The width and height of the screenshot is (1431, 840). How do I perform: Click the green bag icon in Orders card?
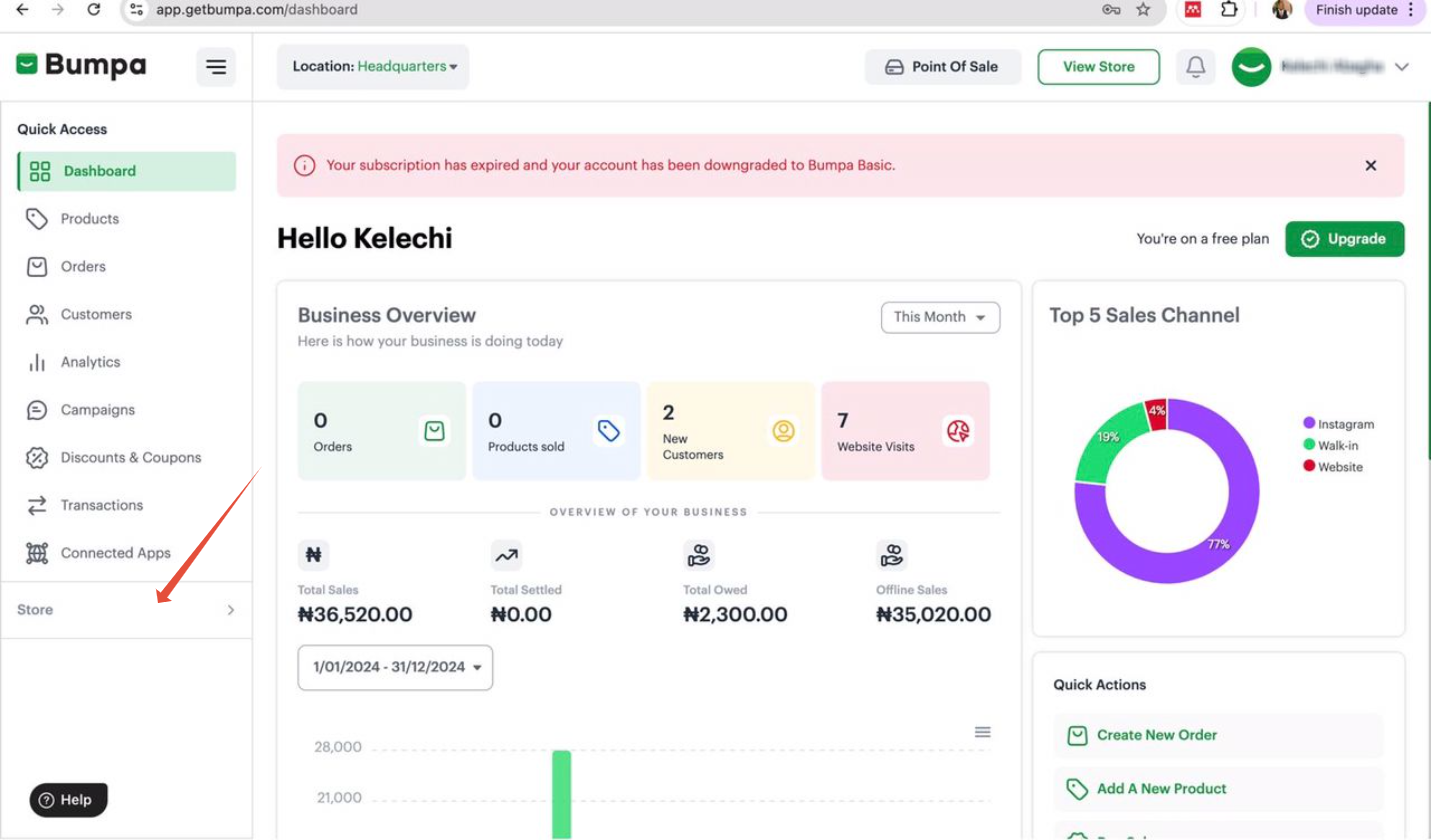coord(434,431)
